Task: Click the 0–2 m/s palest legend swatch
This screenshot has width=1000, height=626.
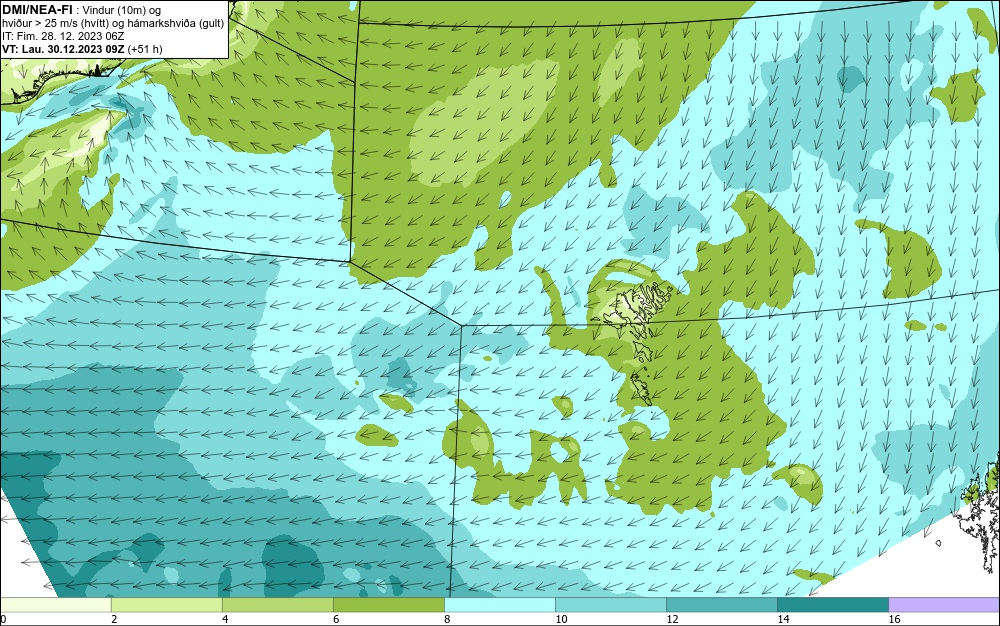Action: click(55, 604)
